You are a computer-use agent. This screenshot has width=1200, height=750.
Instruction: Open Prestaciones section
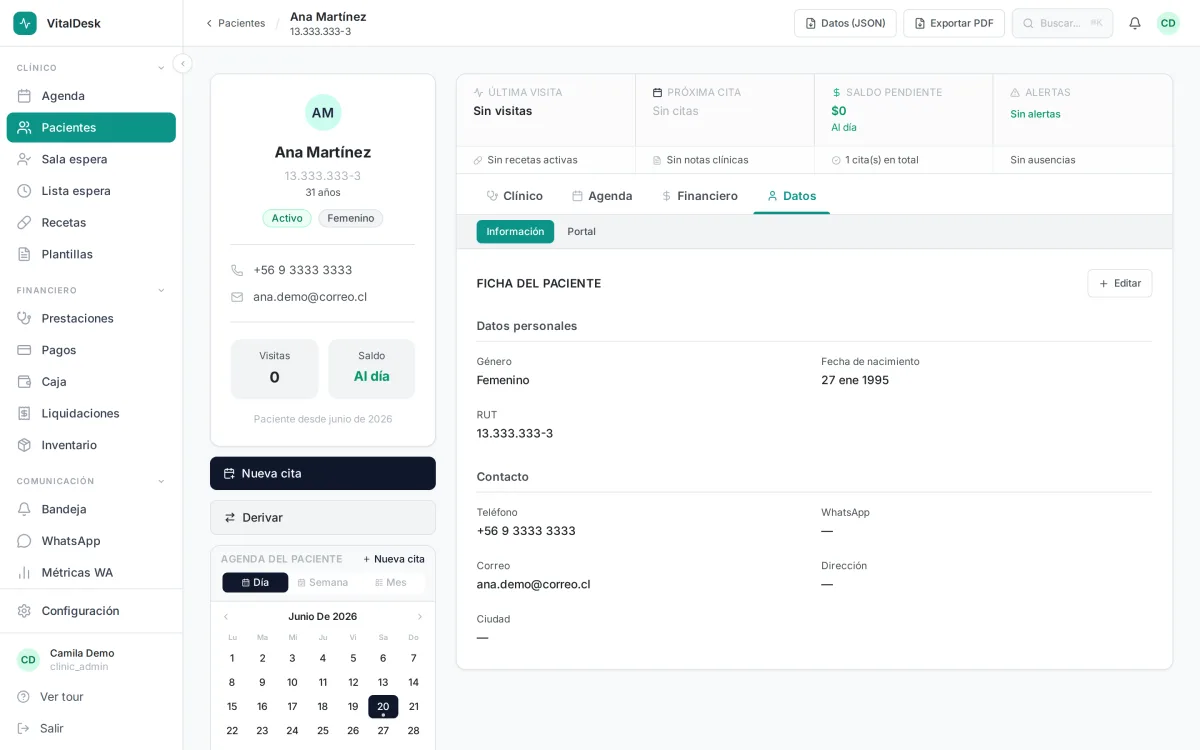91,318
